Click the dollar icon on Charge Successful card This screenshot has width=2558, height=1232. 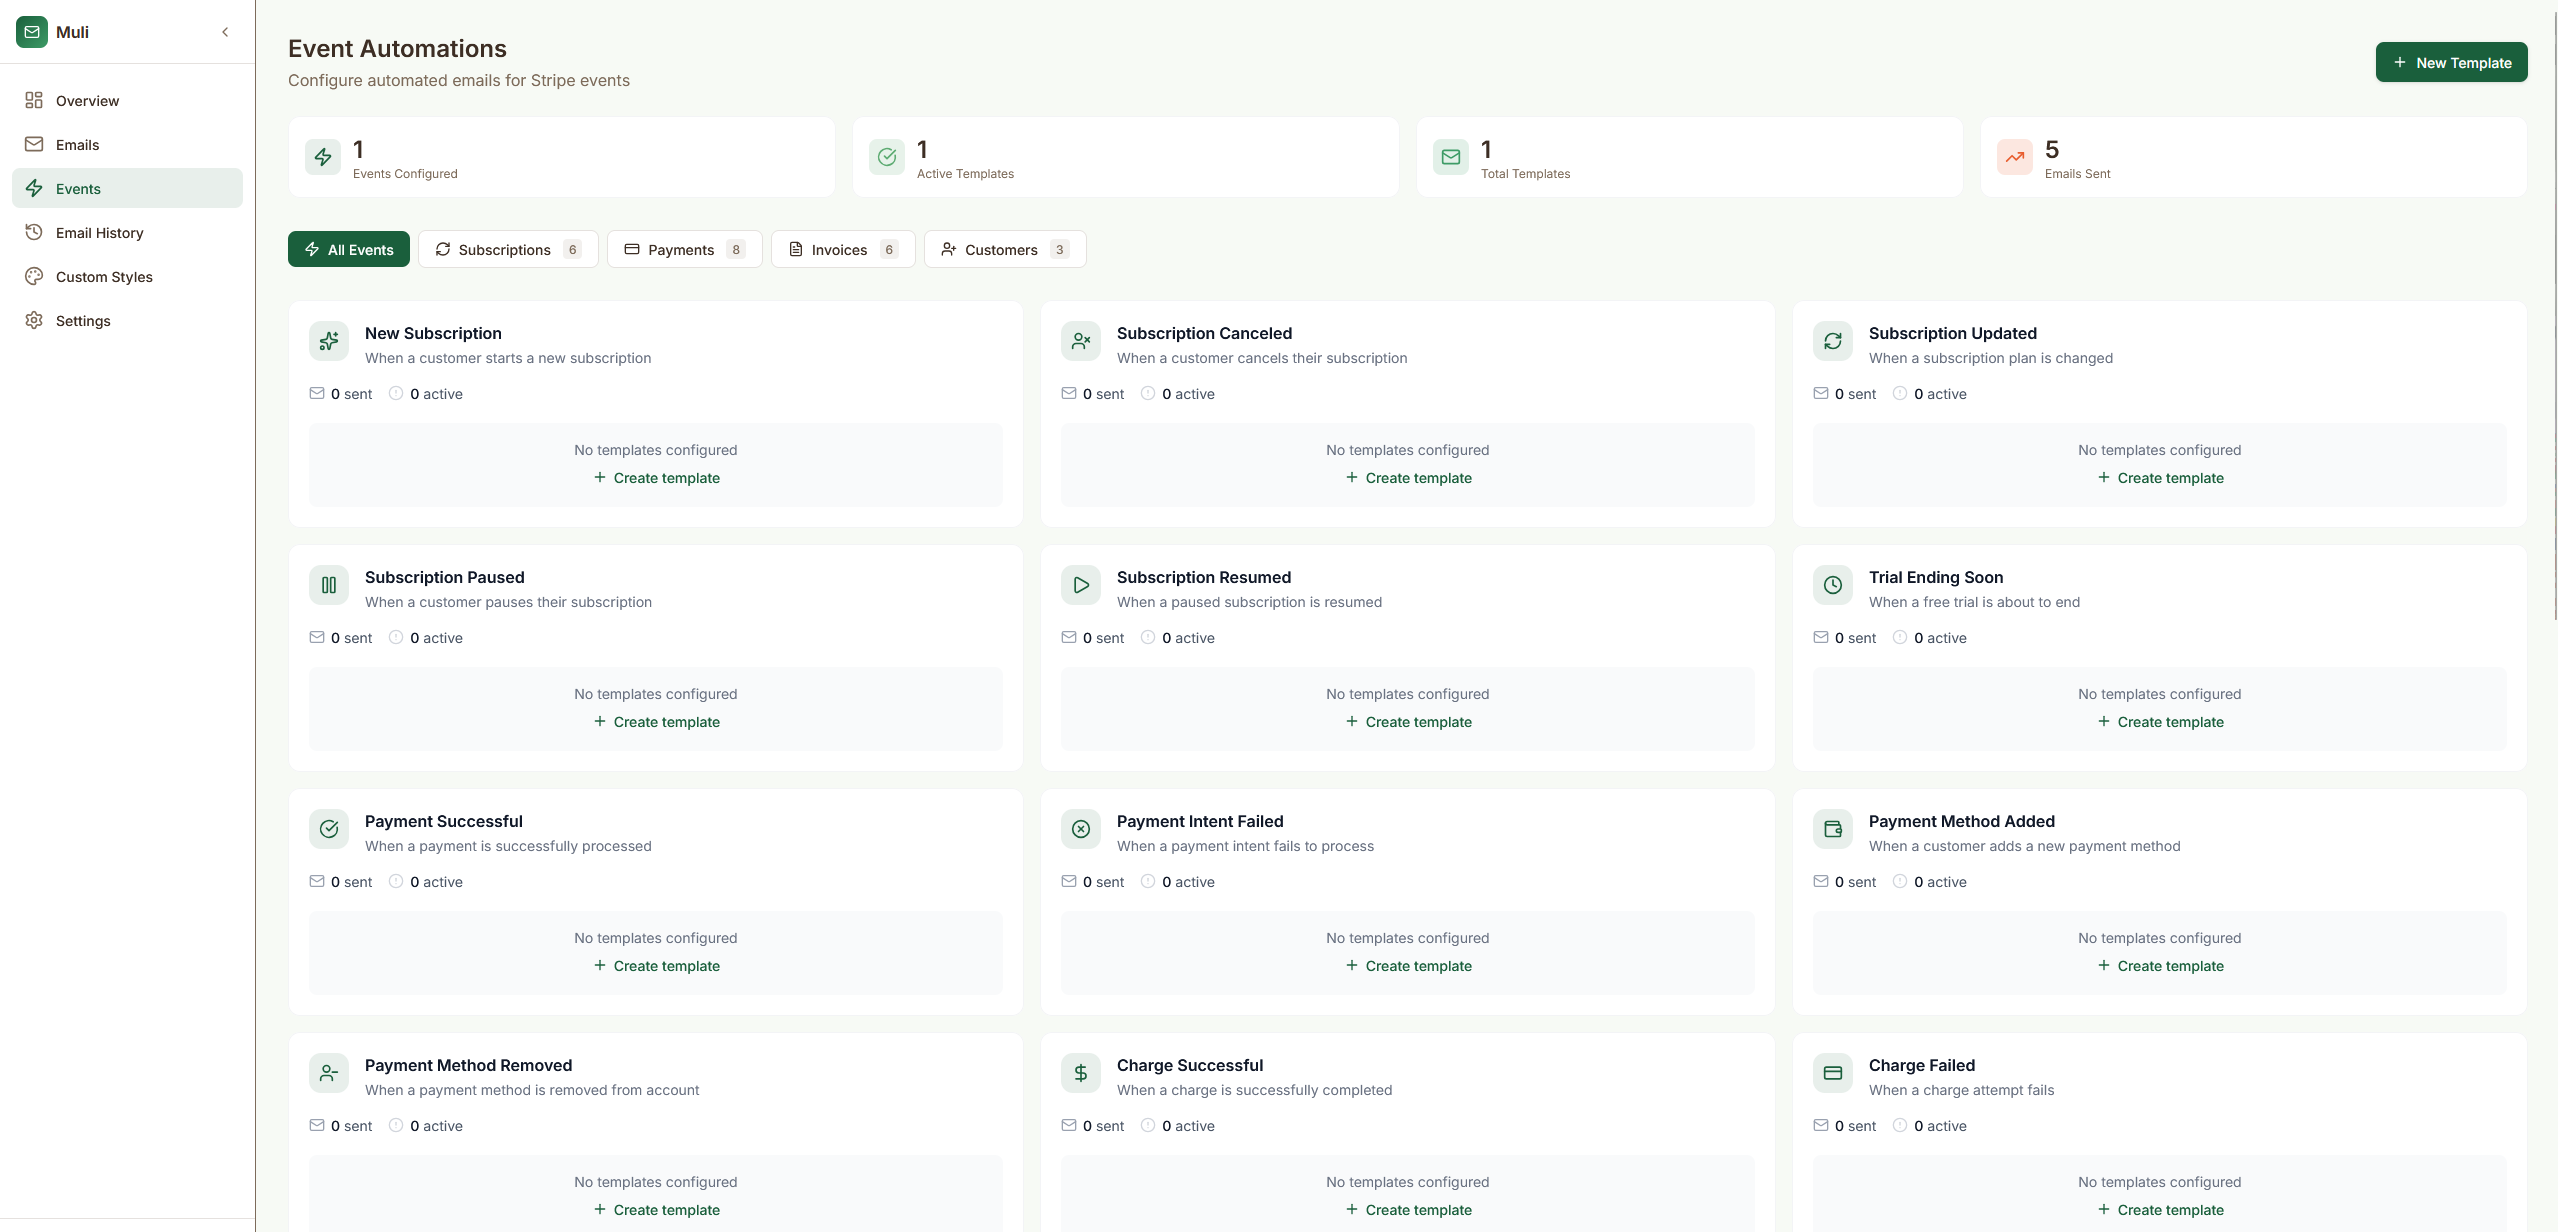(1080, 1072)
